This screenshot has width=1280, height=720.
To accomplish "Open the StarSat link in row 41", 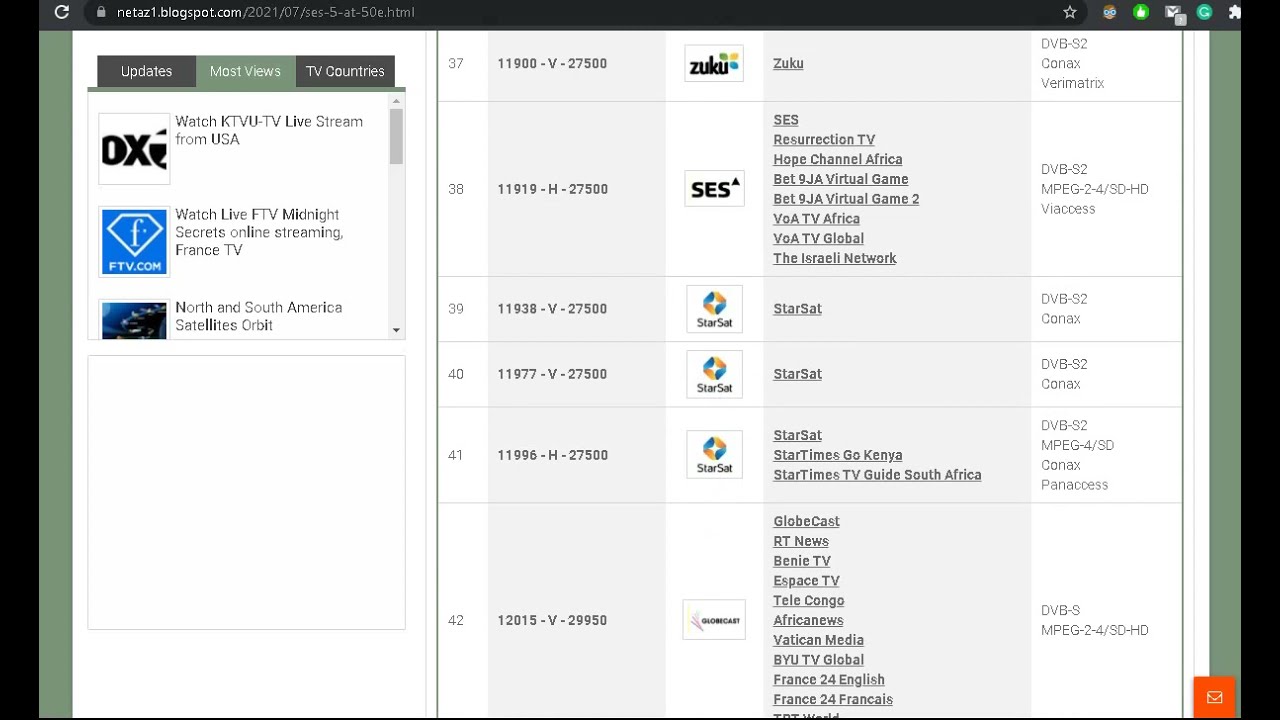I will point(797,435).
